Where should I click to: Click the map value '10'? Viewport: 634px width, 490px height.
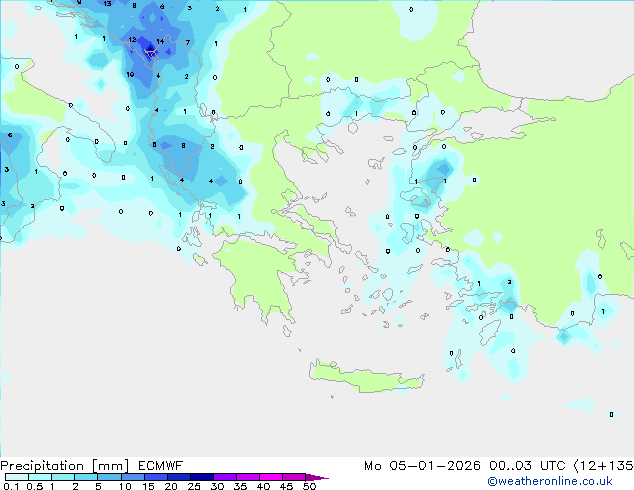[130, 74]
